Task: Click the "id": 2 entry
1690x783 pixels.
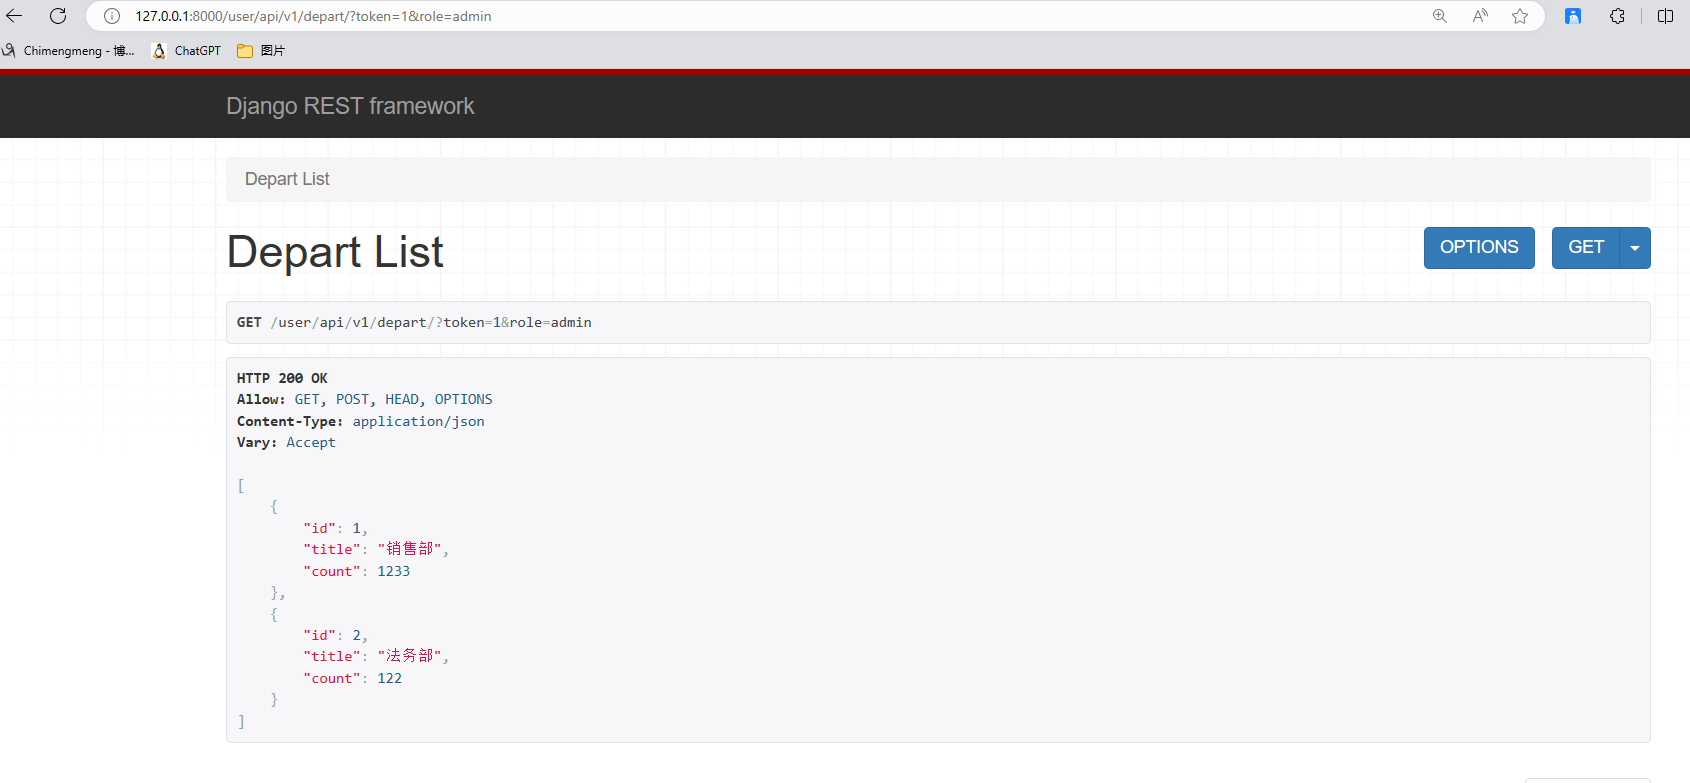Action: pyautogui.click(x=335, y=635)
